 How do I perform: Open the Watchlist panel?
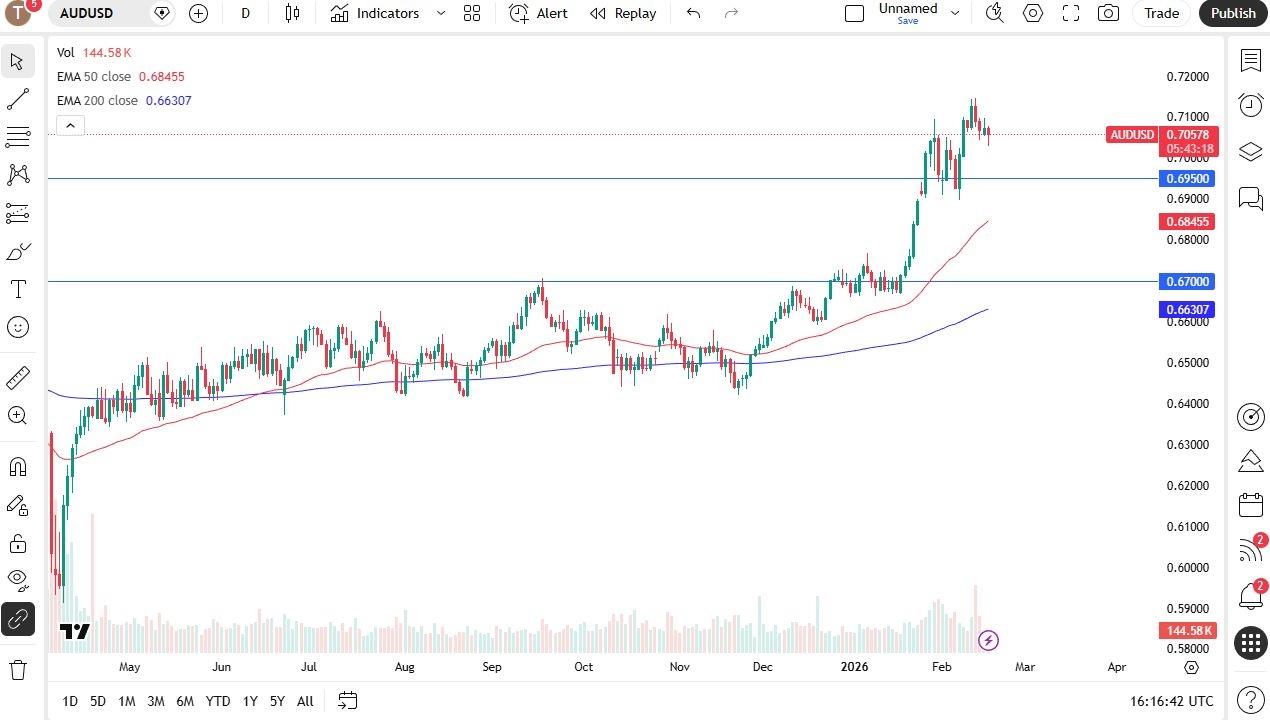pyautogui.click(x=1250, y=61)
